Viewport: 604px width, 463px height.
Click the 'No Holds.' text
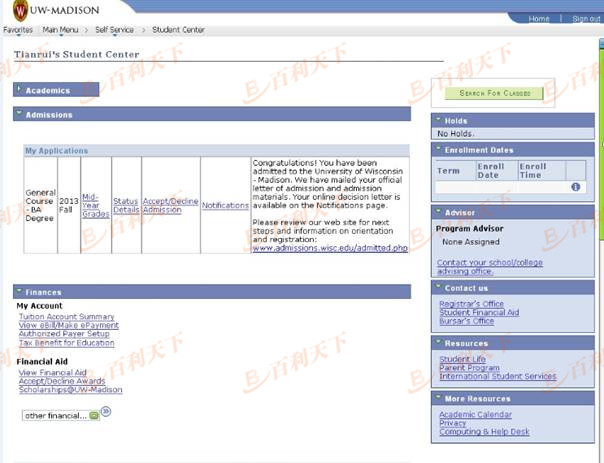pyautogui.click(x=455, y=134)
